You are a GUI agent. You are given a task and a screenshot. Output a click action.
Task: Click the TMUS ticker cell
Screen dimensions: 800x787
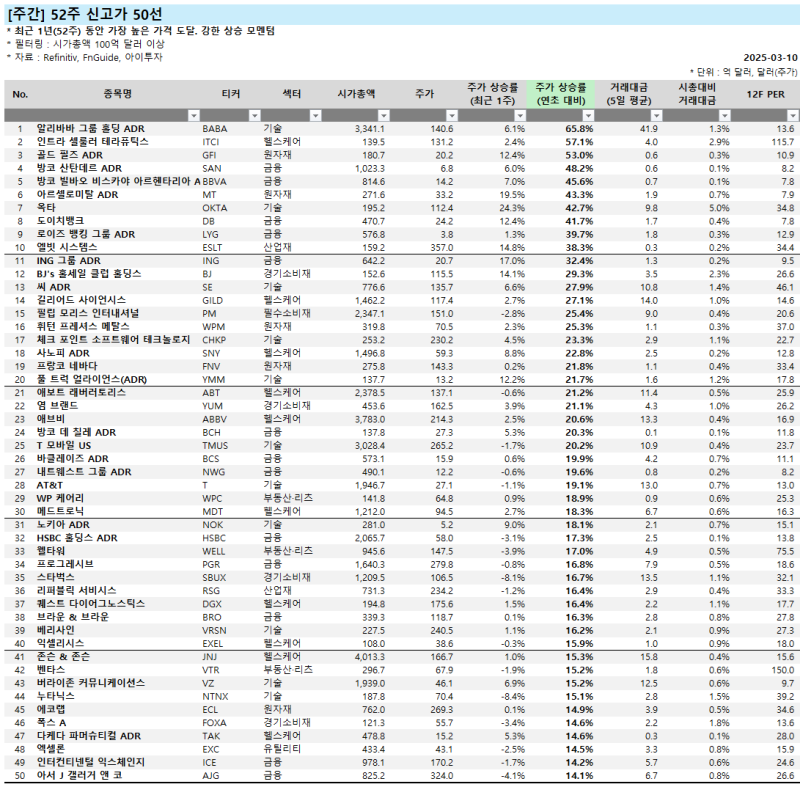click(215, 446)
